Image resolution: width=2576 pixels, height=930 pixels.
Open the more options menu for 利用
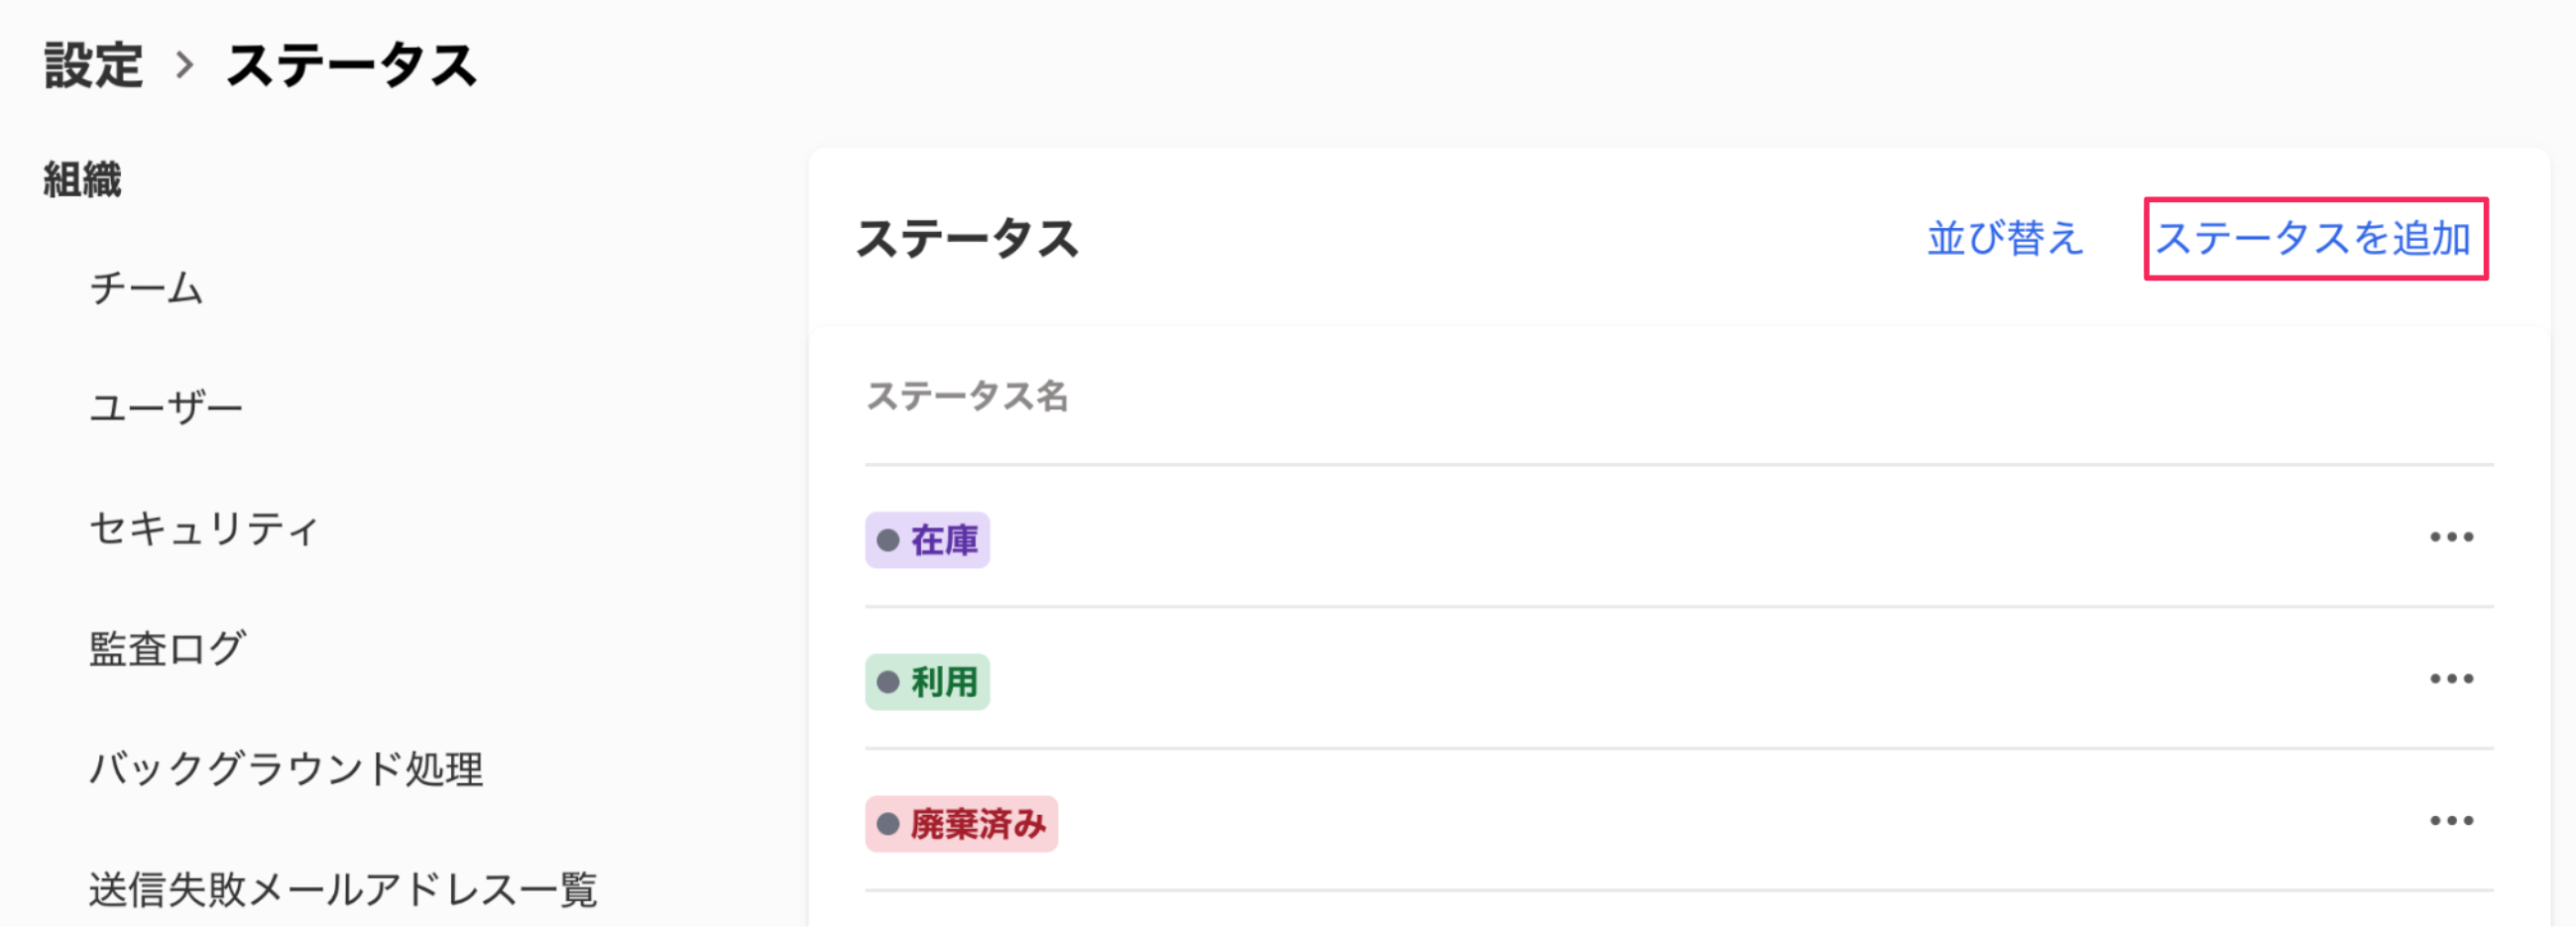(2451, 680)
